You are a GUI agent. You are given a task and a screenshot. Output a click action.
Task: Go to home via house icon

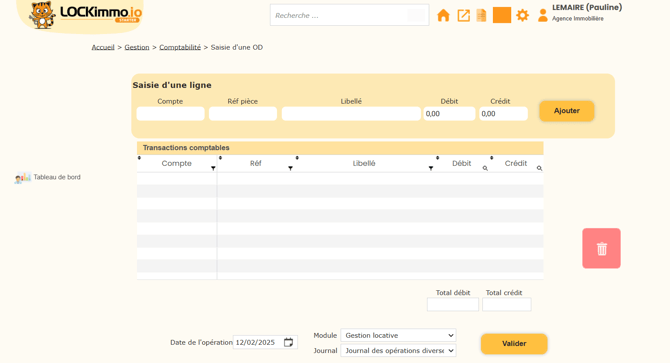click(x=443, y=15)
